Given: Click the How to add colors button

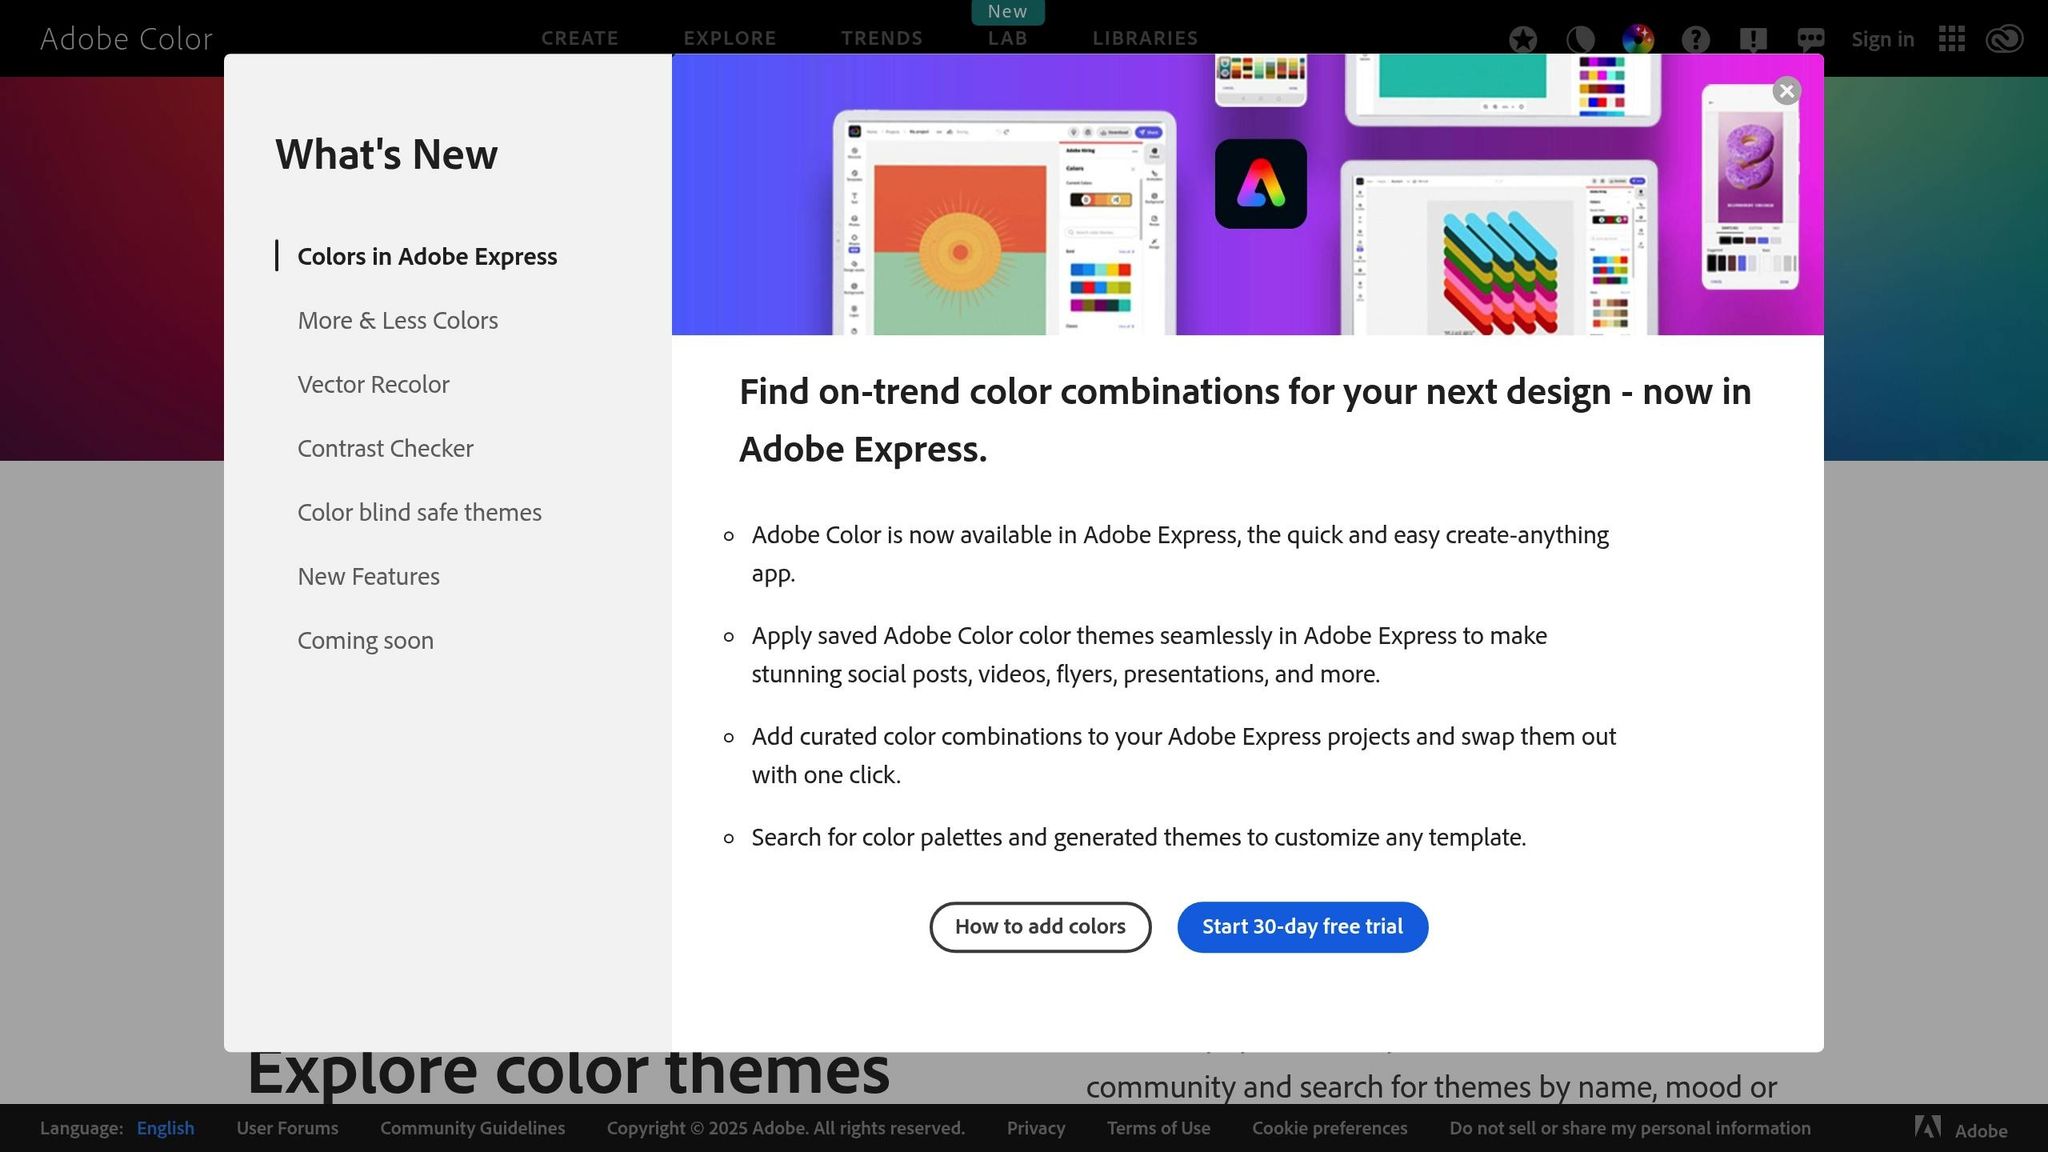Looking at the screenshot, I should (1040, 927).
